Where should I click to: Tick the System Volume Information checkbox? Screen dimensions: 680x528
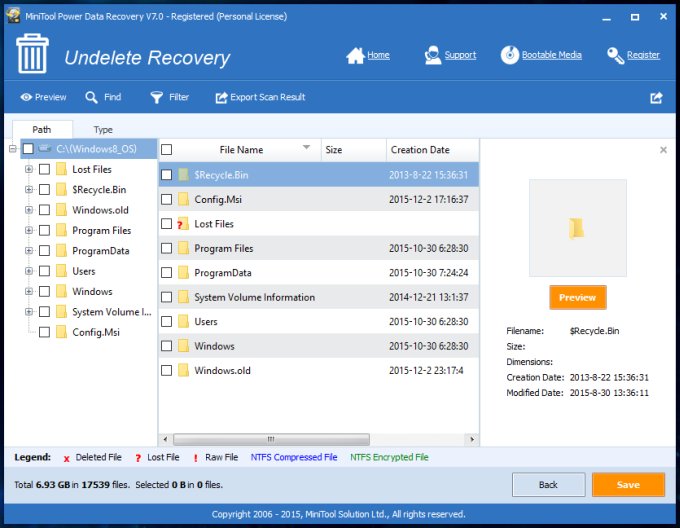tap(167, 297)
